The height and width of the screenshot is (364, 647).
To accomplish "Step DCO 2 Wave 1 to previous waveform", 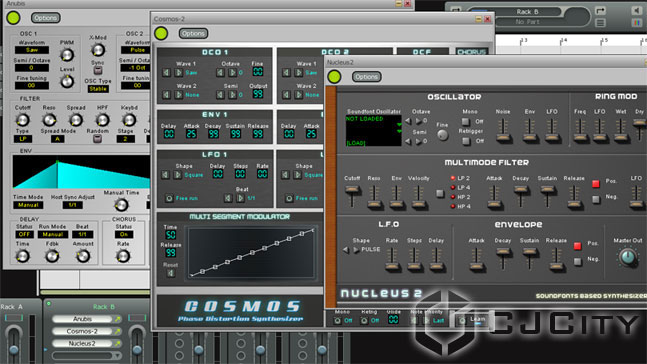I will point(286,73).
